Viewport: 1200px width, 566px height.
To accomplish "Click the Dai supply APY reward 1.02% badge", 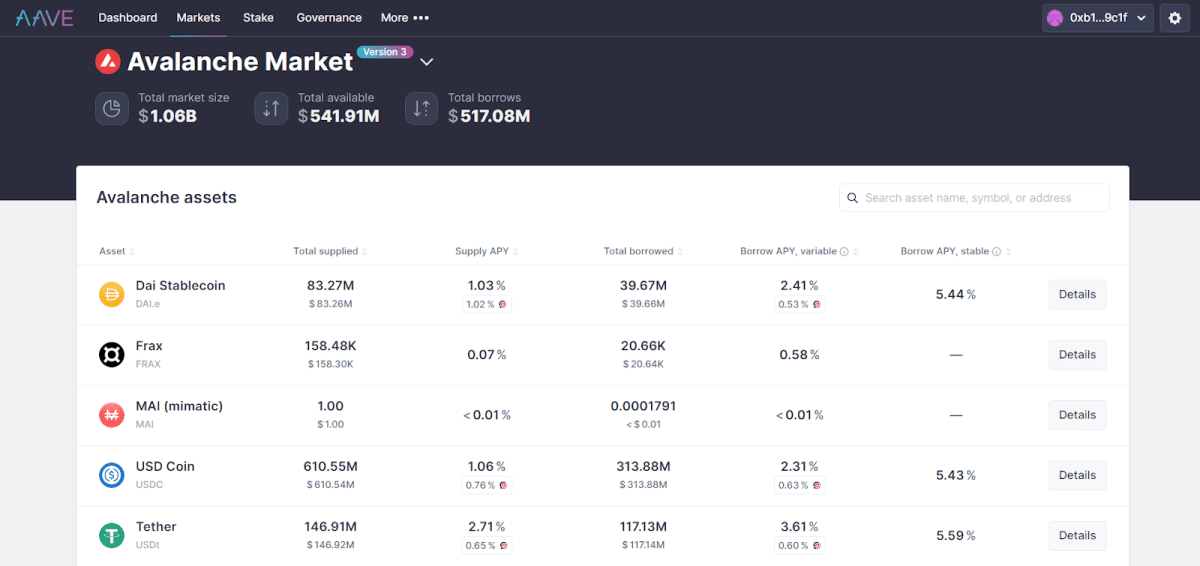I will (486, 304).
